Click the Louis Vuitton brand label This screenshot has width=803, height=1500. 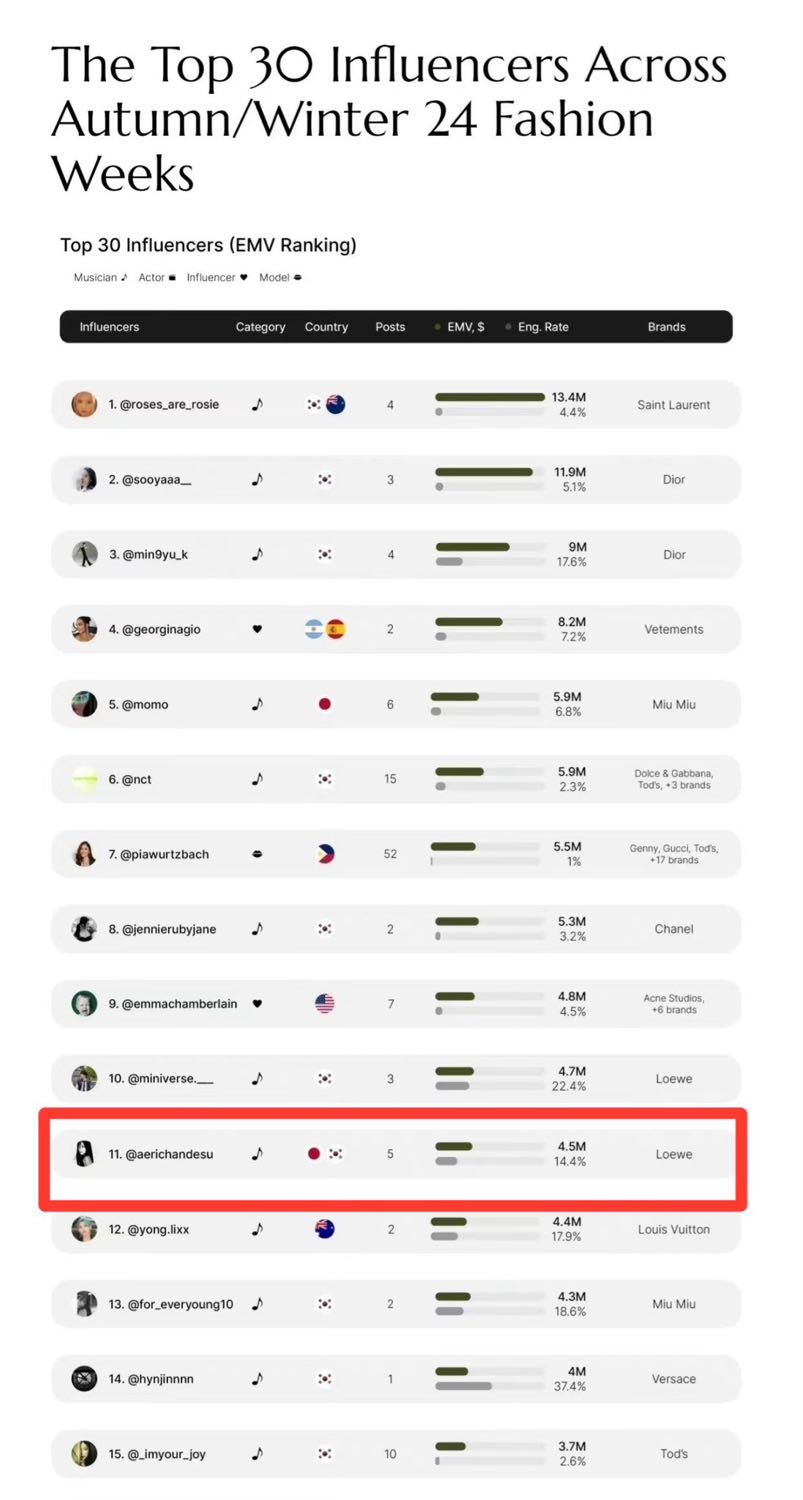pos(674,1229)
